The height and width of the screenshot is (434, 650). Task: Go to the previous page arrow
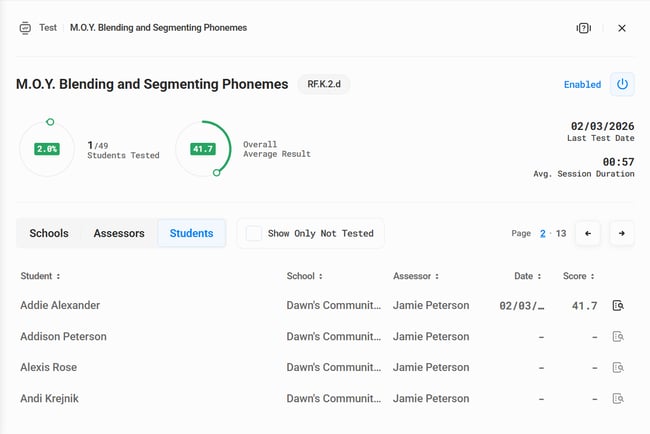click(x=588, y=233)
